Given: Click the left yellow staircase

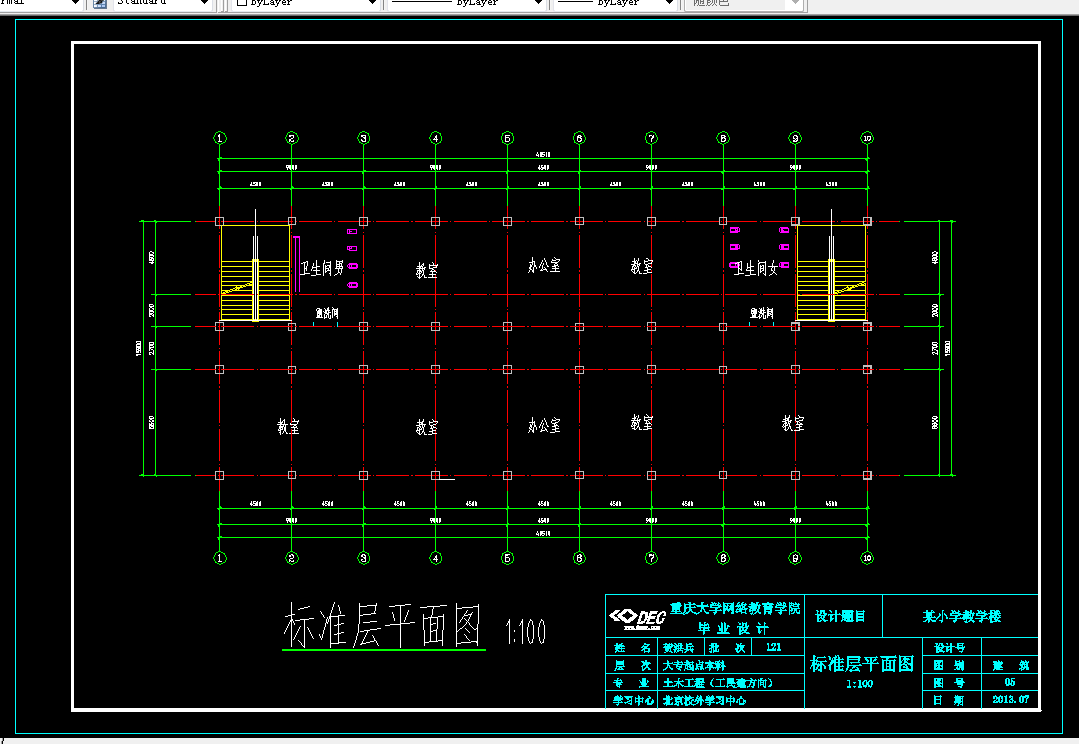Looking at the screenshot, I should tap(255, 273).
